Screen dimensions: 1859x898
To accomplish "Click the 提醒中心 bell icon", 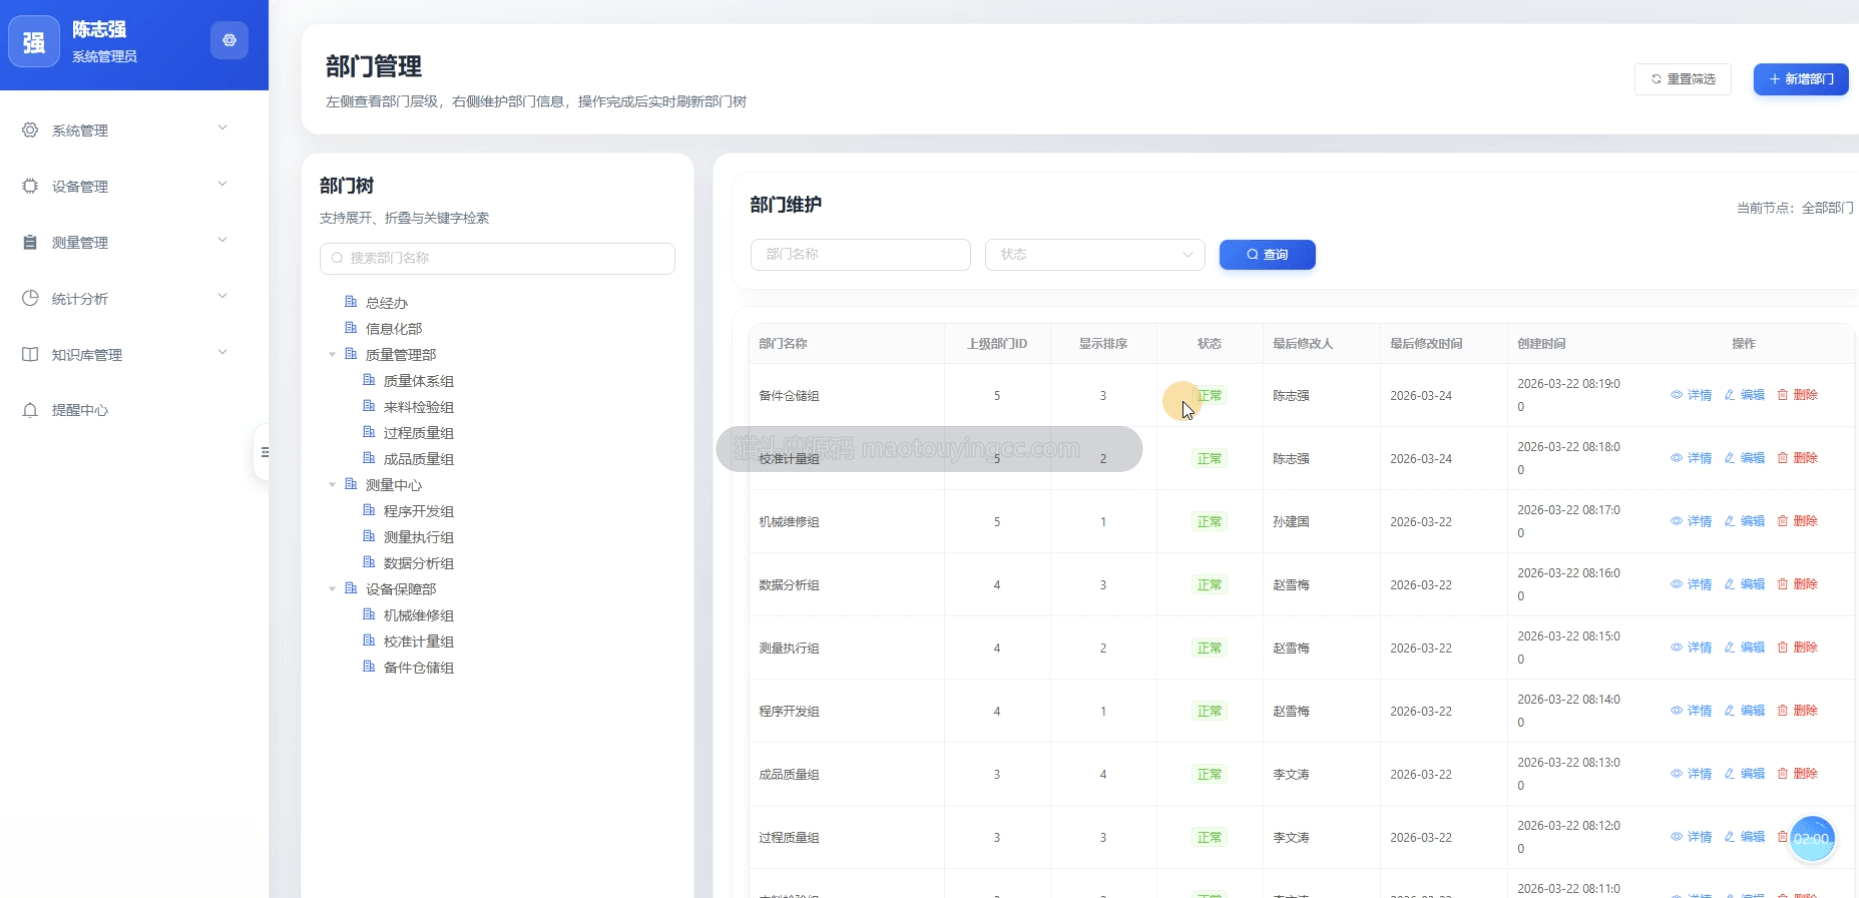I will (x=30, y=410).
